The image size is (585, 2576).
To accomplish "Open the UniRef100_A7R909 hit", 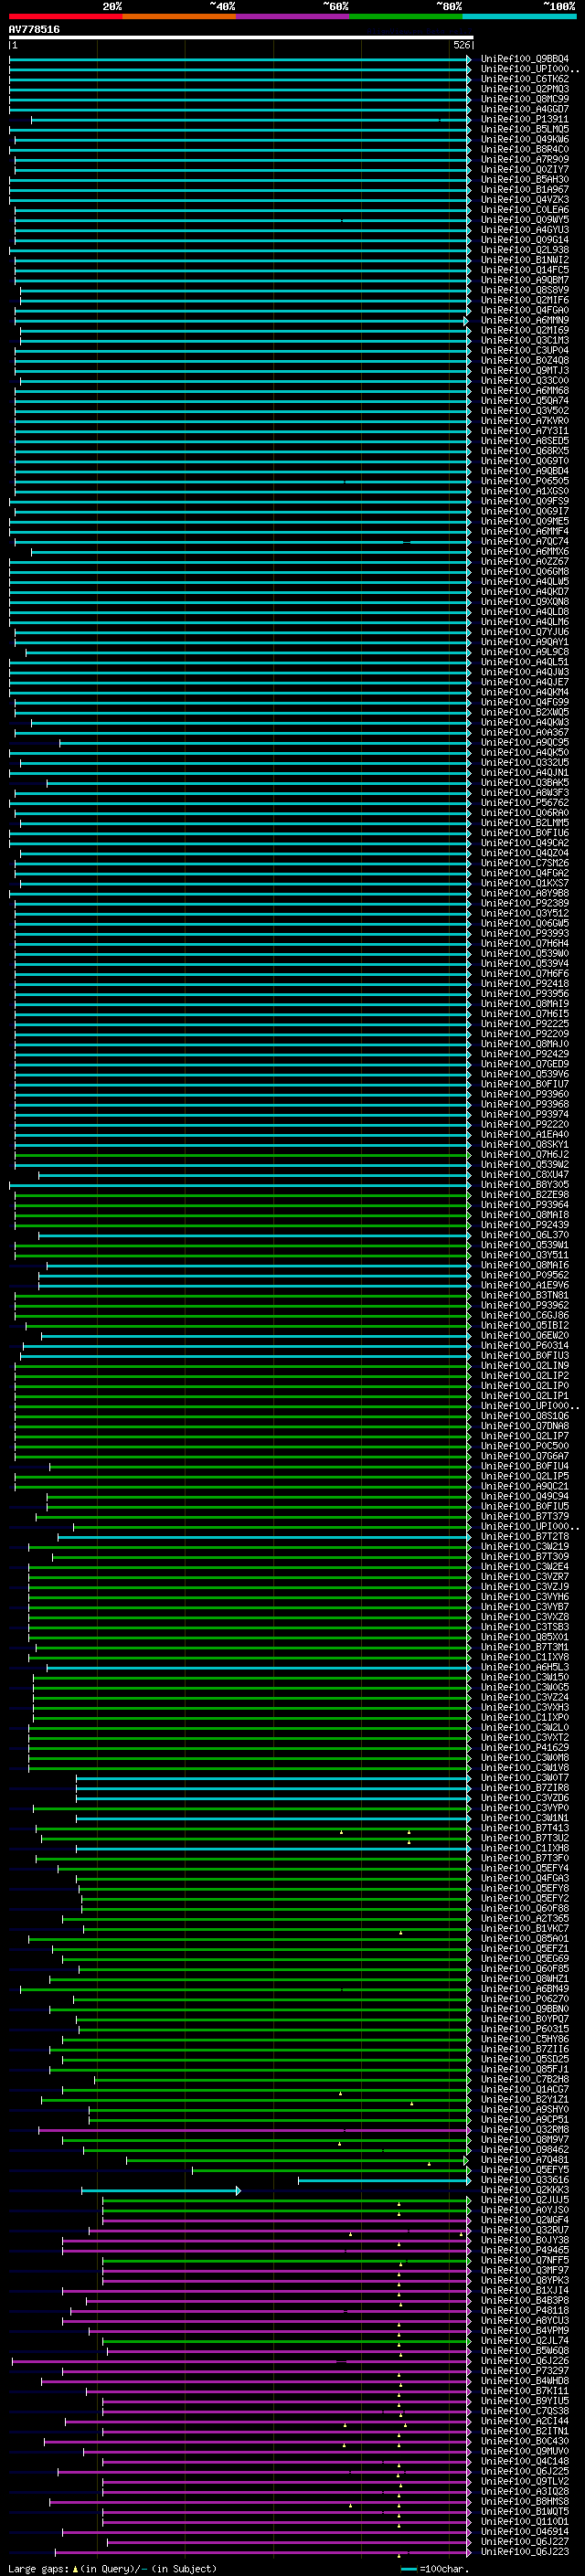I will (x=525, y=159).
